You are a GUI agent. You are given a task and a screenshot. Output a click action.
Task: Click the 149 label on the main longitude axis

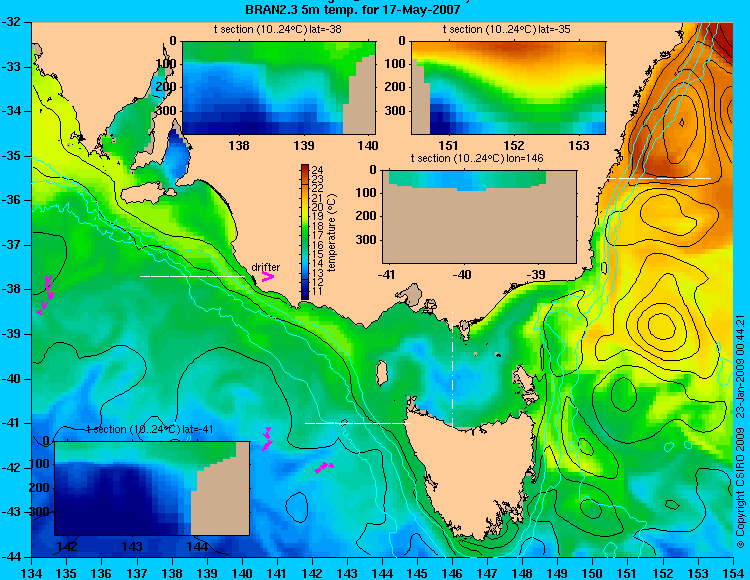(558, 573)
